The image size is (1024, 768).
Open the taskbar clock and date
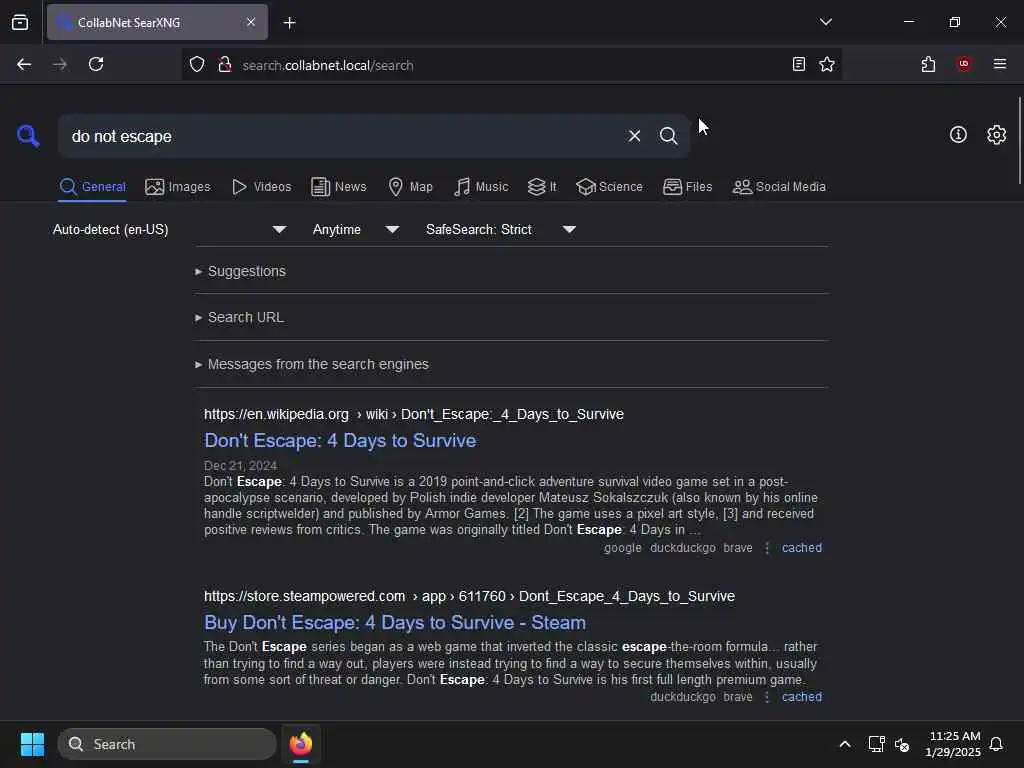953,744
